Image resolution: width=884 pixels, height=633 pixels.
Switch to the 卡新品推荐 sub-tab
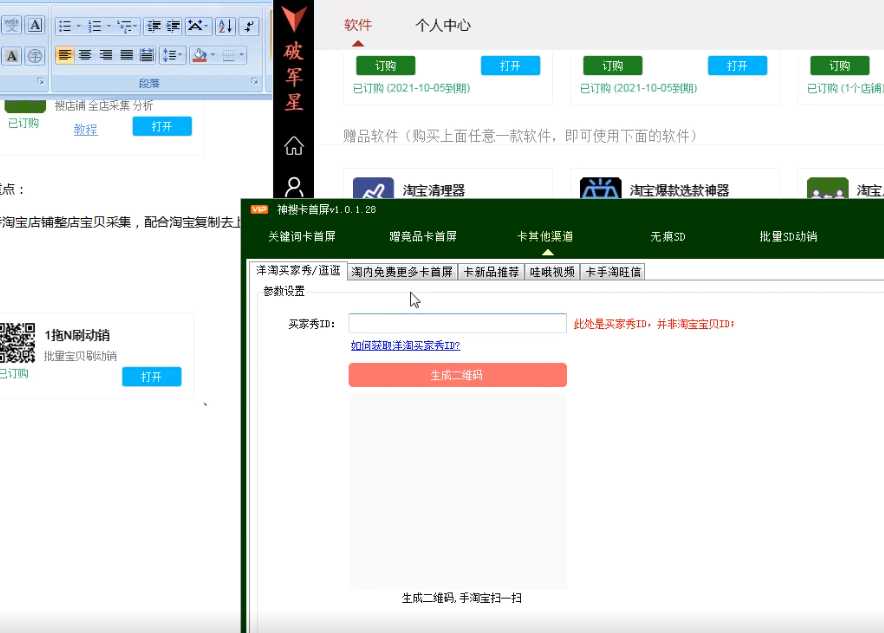pyautogui.click(x=491, y=272)
